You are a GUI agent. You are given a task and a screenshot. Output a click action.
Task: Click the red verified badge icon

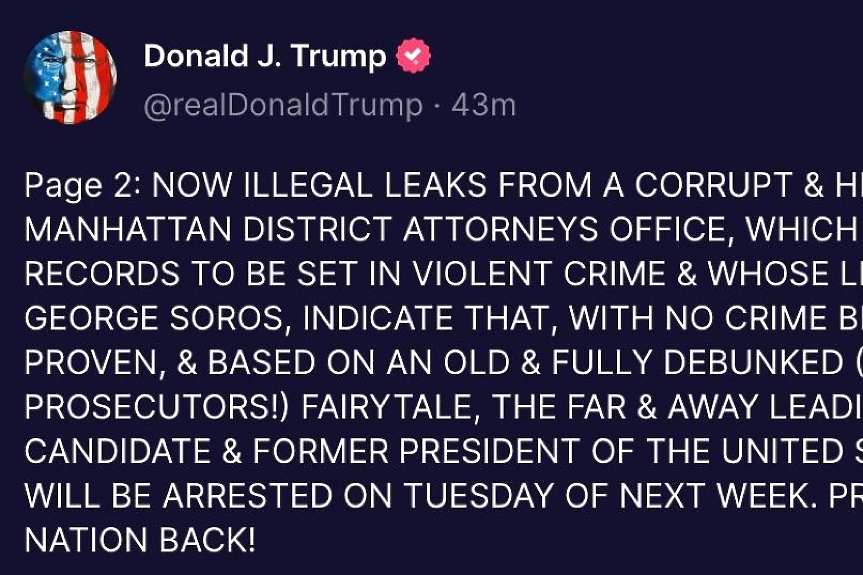413,56
